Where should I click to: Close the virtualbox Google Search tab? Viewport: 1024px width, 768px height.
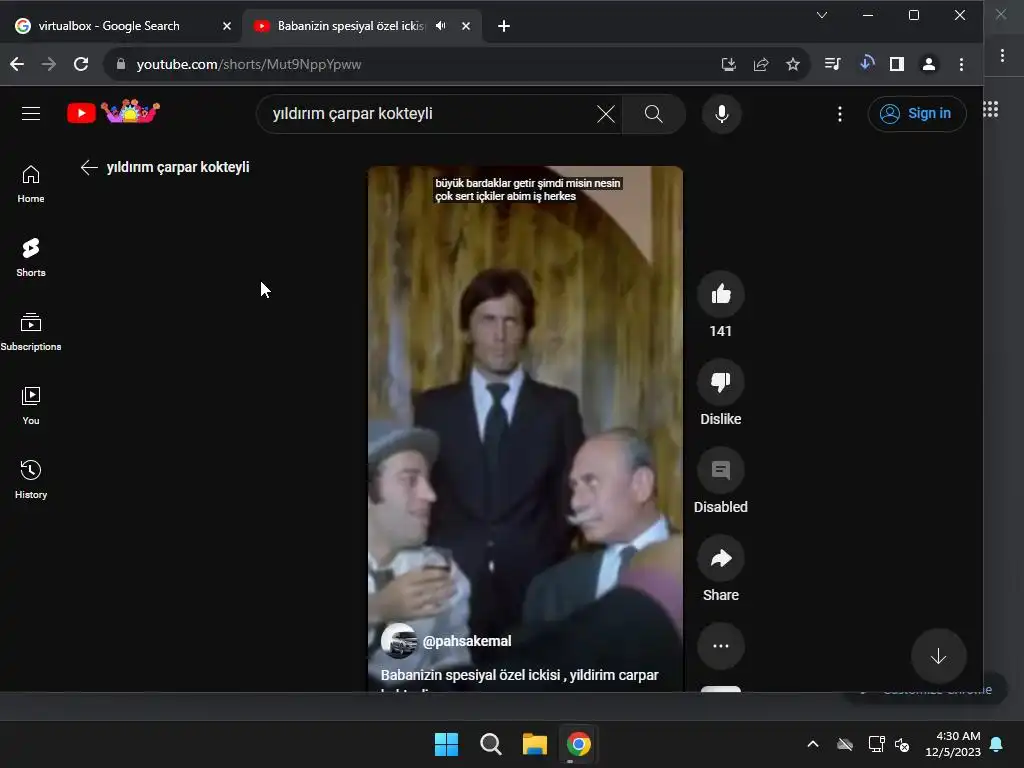[227, 26]
